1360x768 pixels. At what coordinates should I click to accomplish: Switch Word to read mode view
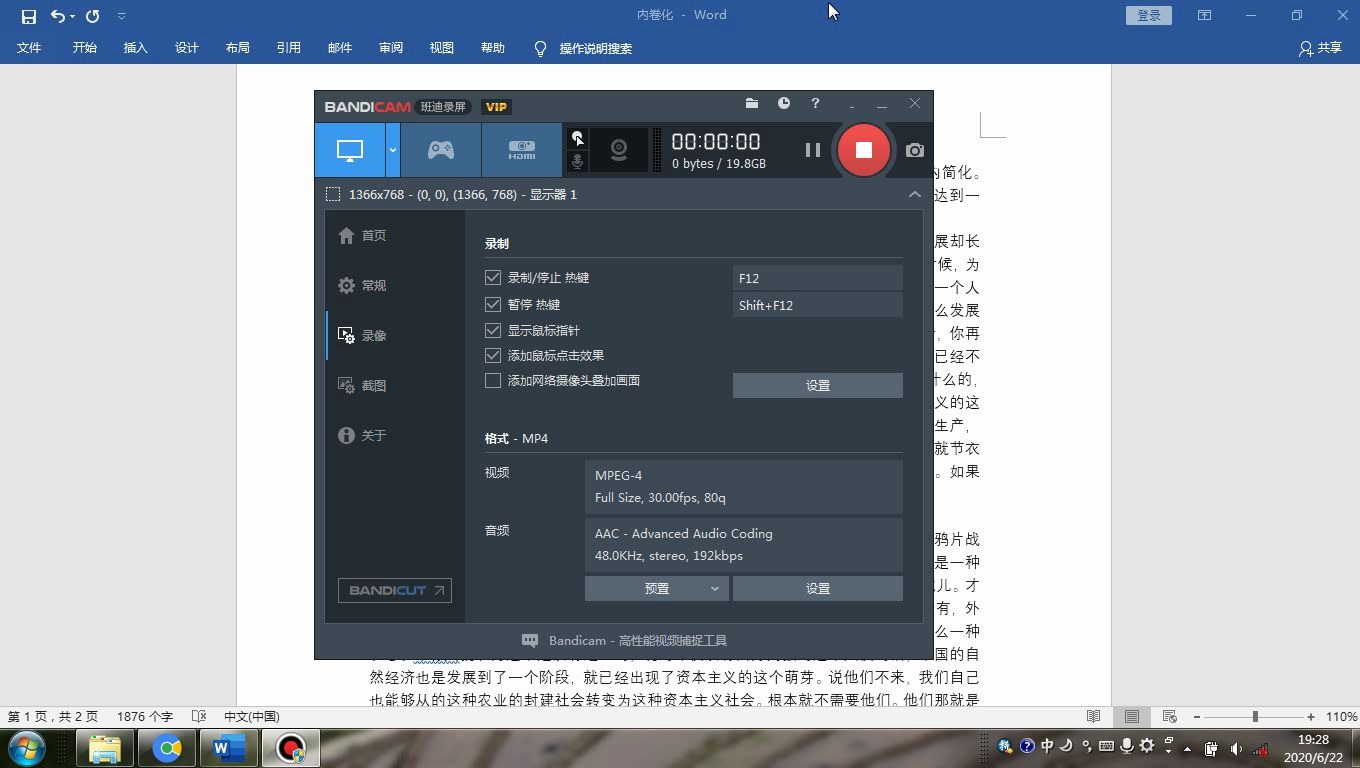pyautogui.click(x=1093, y=717)
